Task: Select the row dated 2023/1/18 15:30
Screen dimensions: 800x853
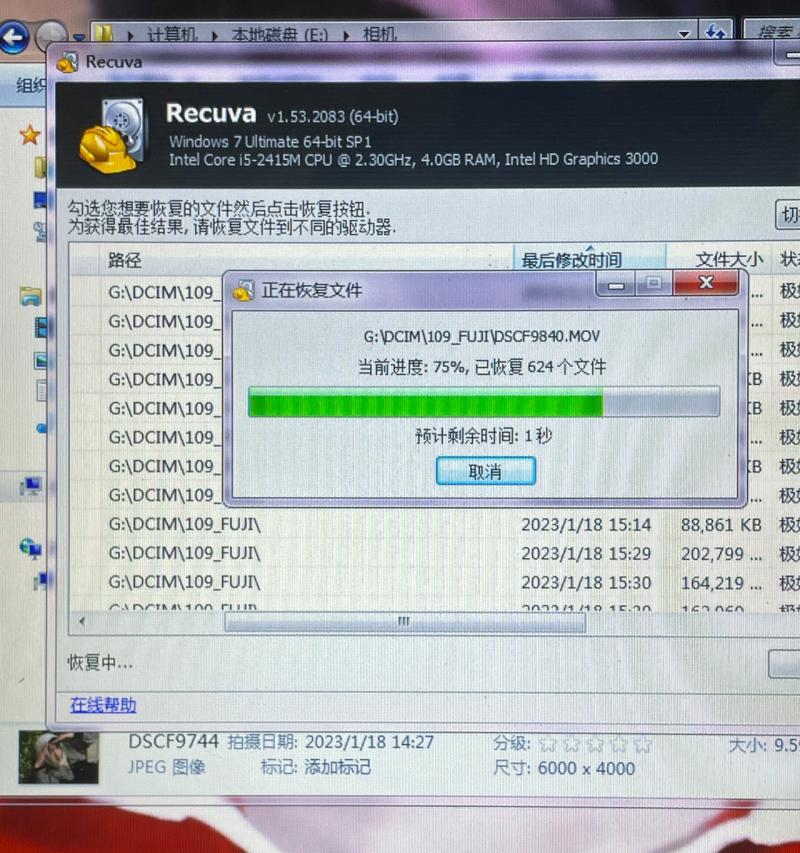Action: coord(432,583)
